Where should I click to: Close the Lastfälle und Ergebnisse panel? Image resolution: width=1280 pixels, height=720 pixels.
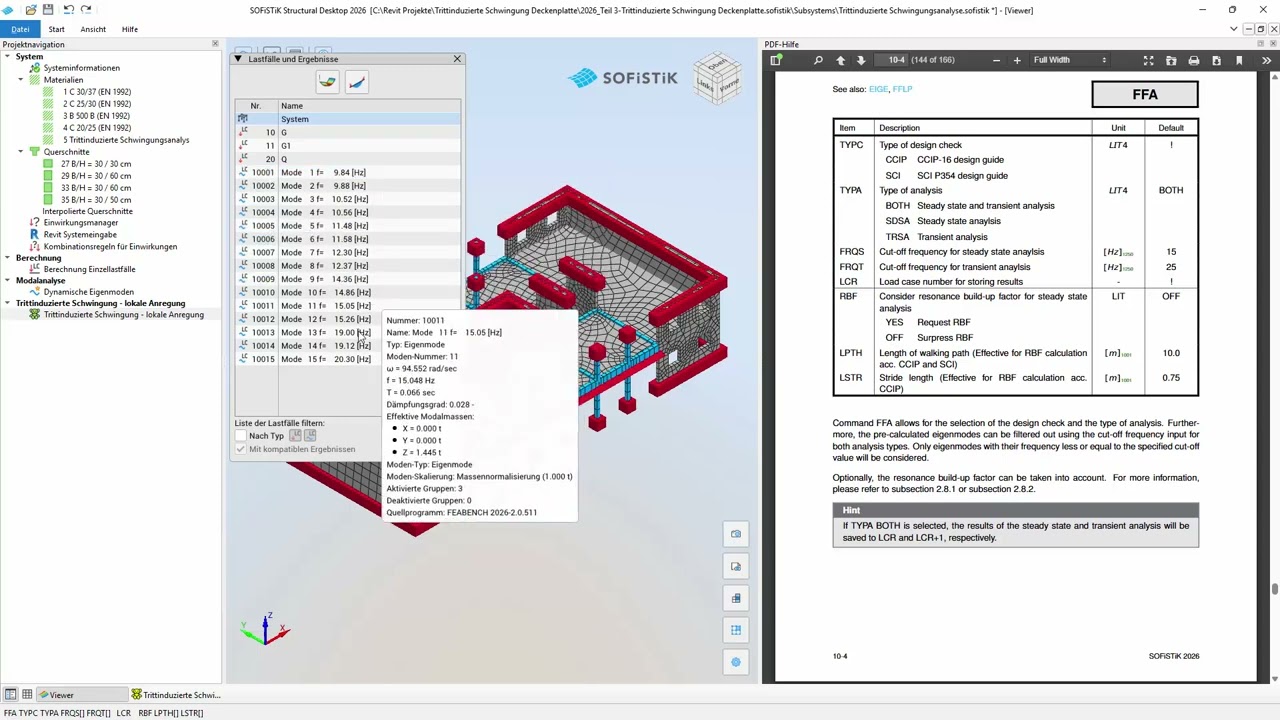coord(457,59)
